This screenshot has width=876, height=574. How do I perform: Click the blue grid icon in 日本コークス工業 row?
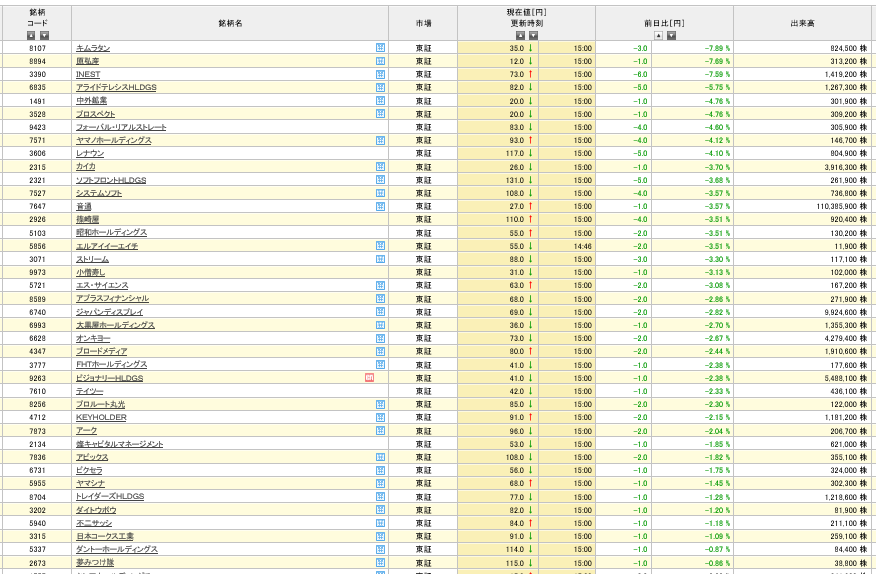click(x=380, y=536)
